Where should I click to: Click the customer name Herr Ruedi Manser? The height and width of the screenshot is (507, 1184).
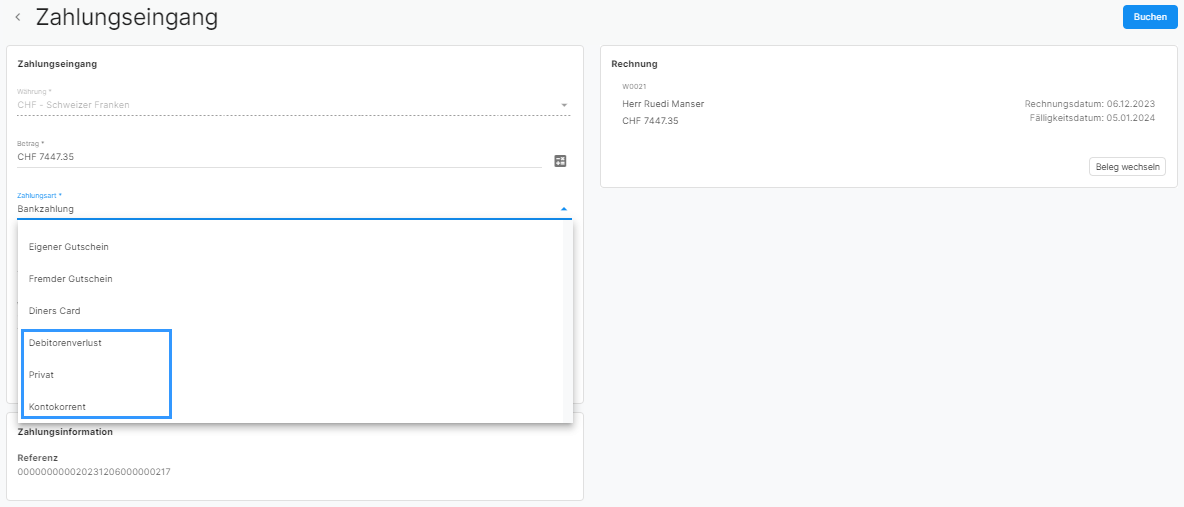pos(663,104)
